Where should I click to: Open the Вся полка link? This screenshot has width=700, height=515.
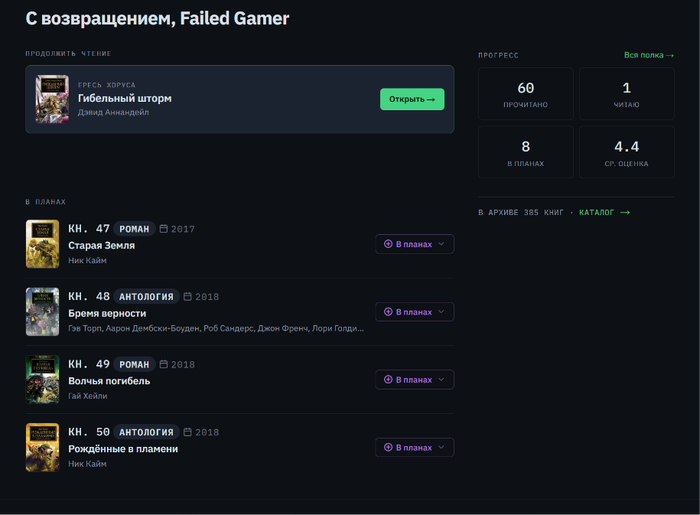(x=649, y=55)
